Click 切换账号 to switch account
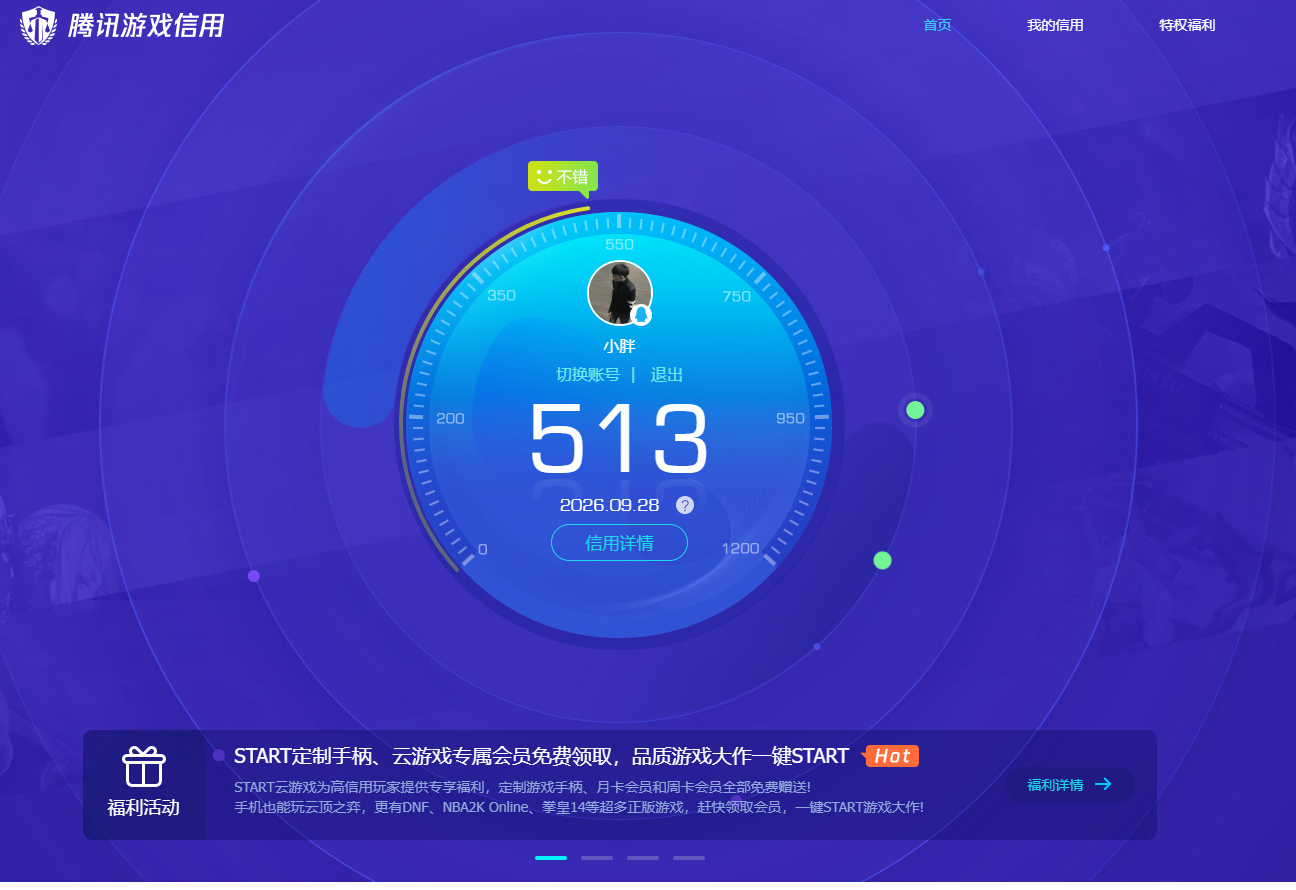This screenshot has width=1296, height=890. tap(588, 375)
